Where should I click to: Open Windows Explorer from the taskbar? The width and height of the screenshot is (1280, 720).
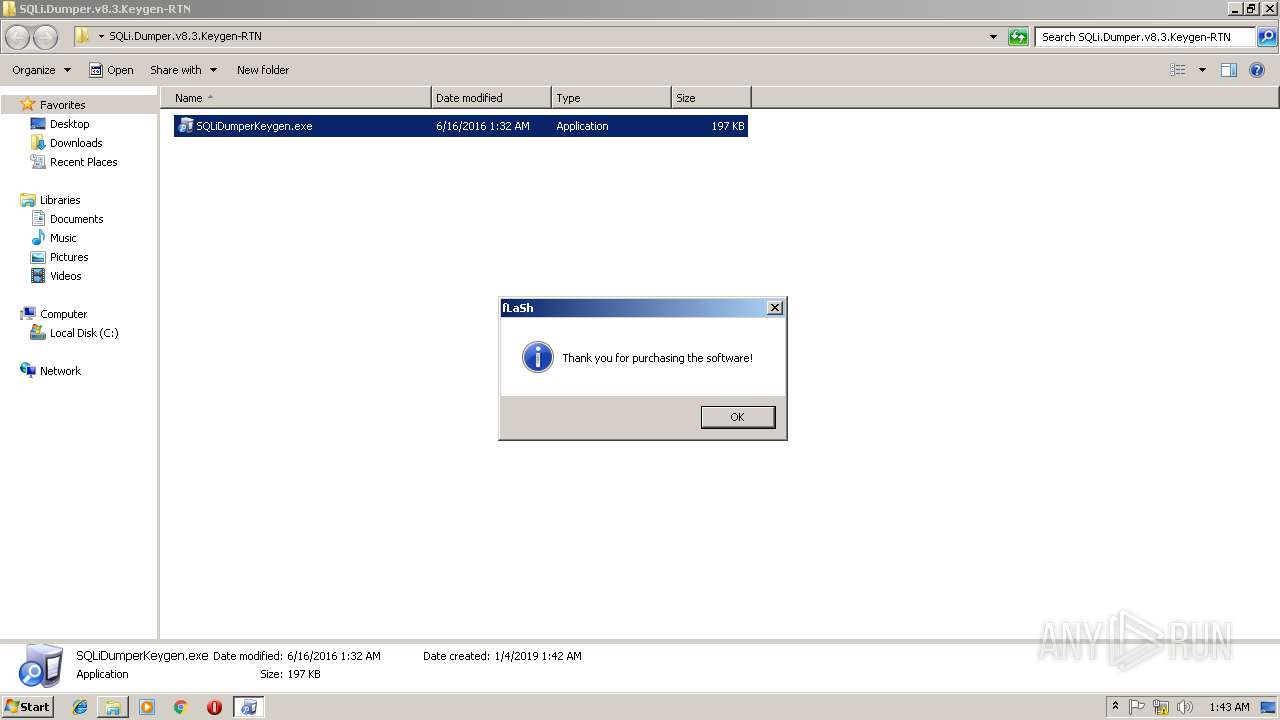point(113,707)
